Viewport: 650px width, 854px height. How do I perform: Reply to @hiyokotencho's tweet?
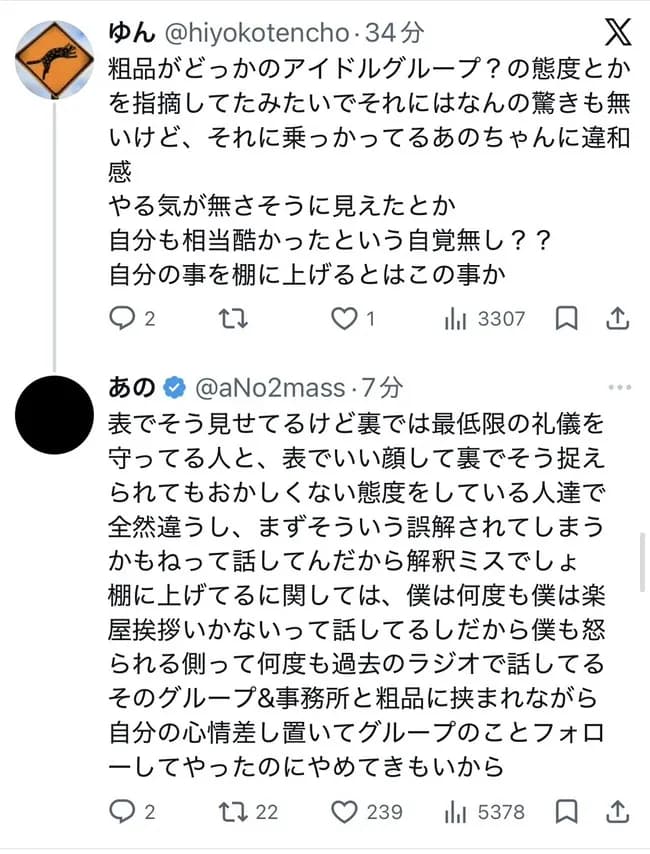point(123,318)
